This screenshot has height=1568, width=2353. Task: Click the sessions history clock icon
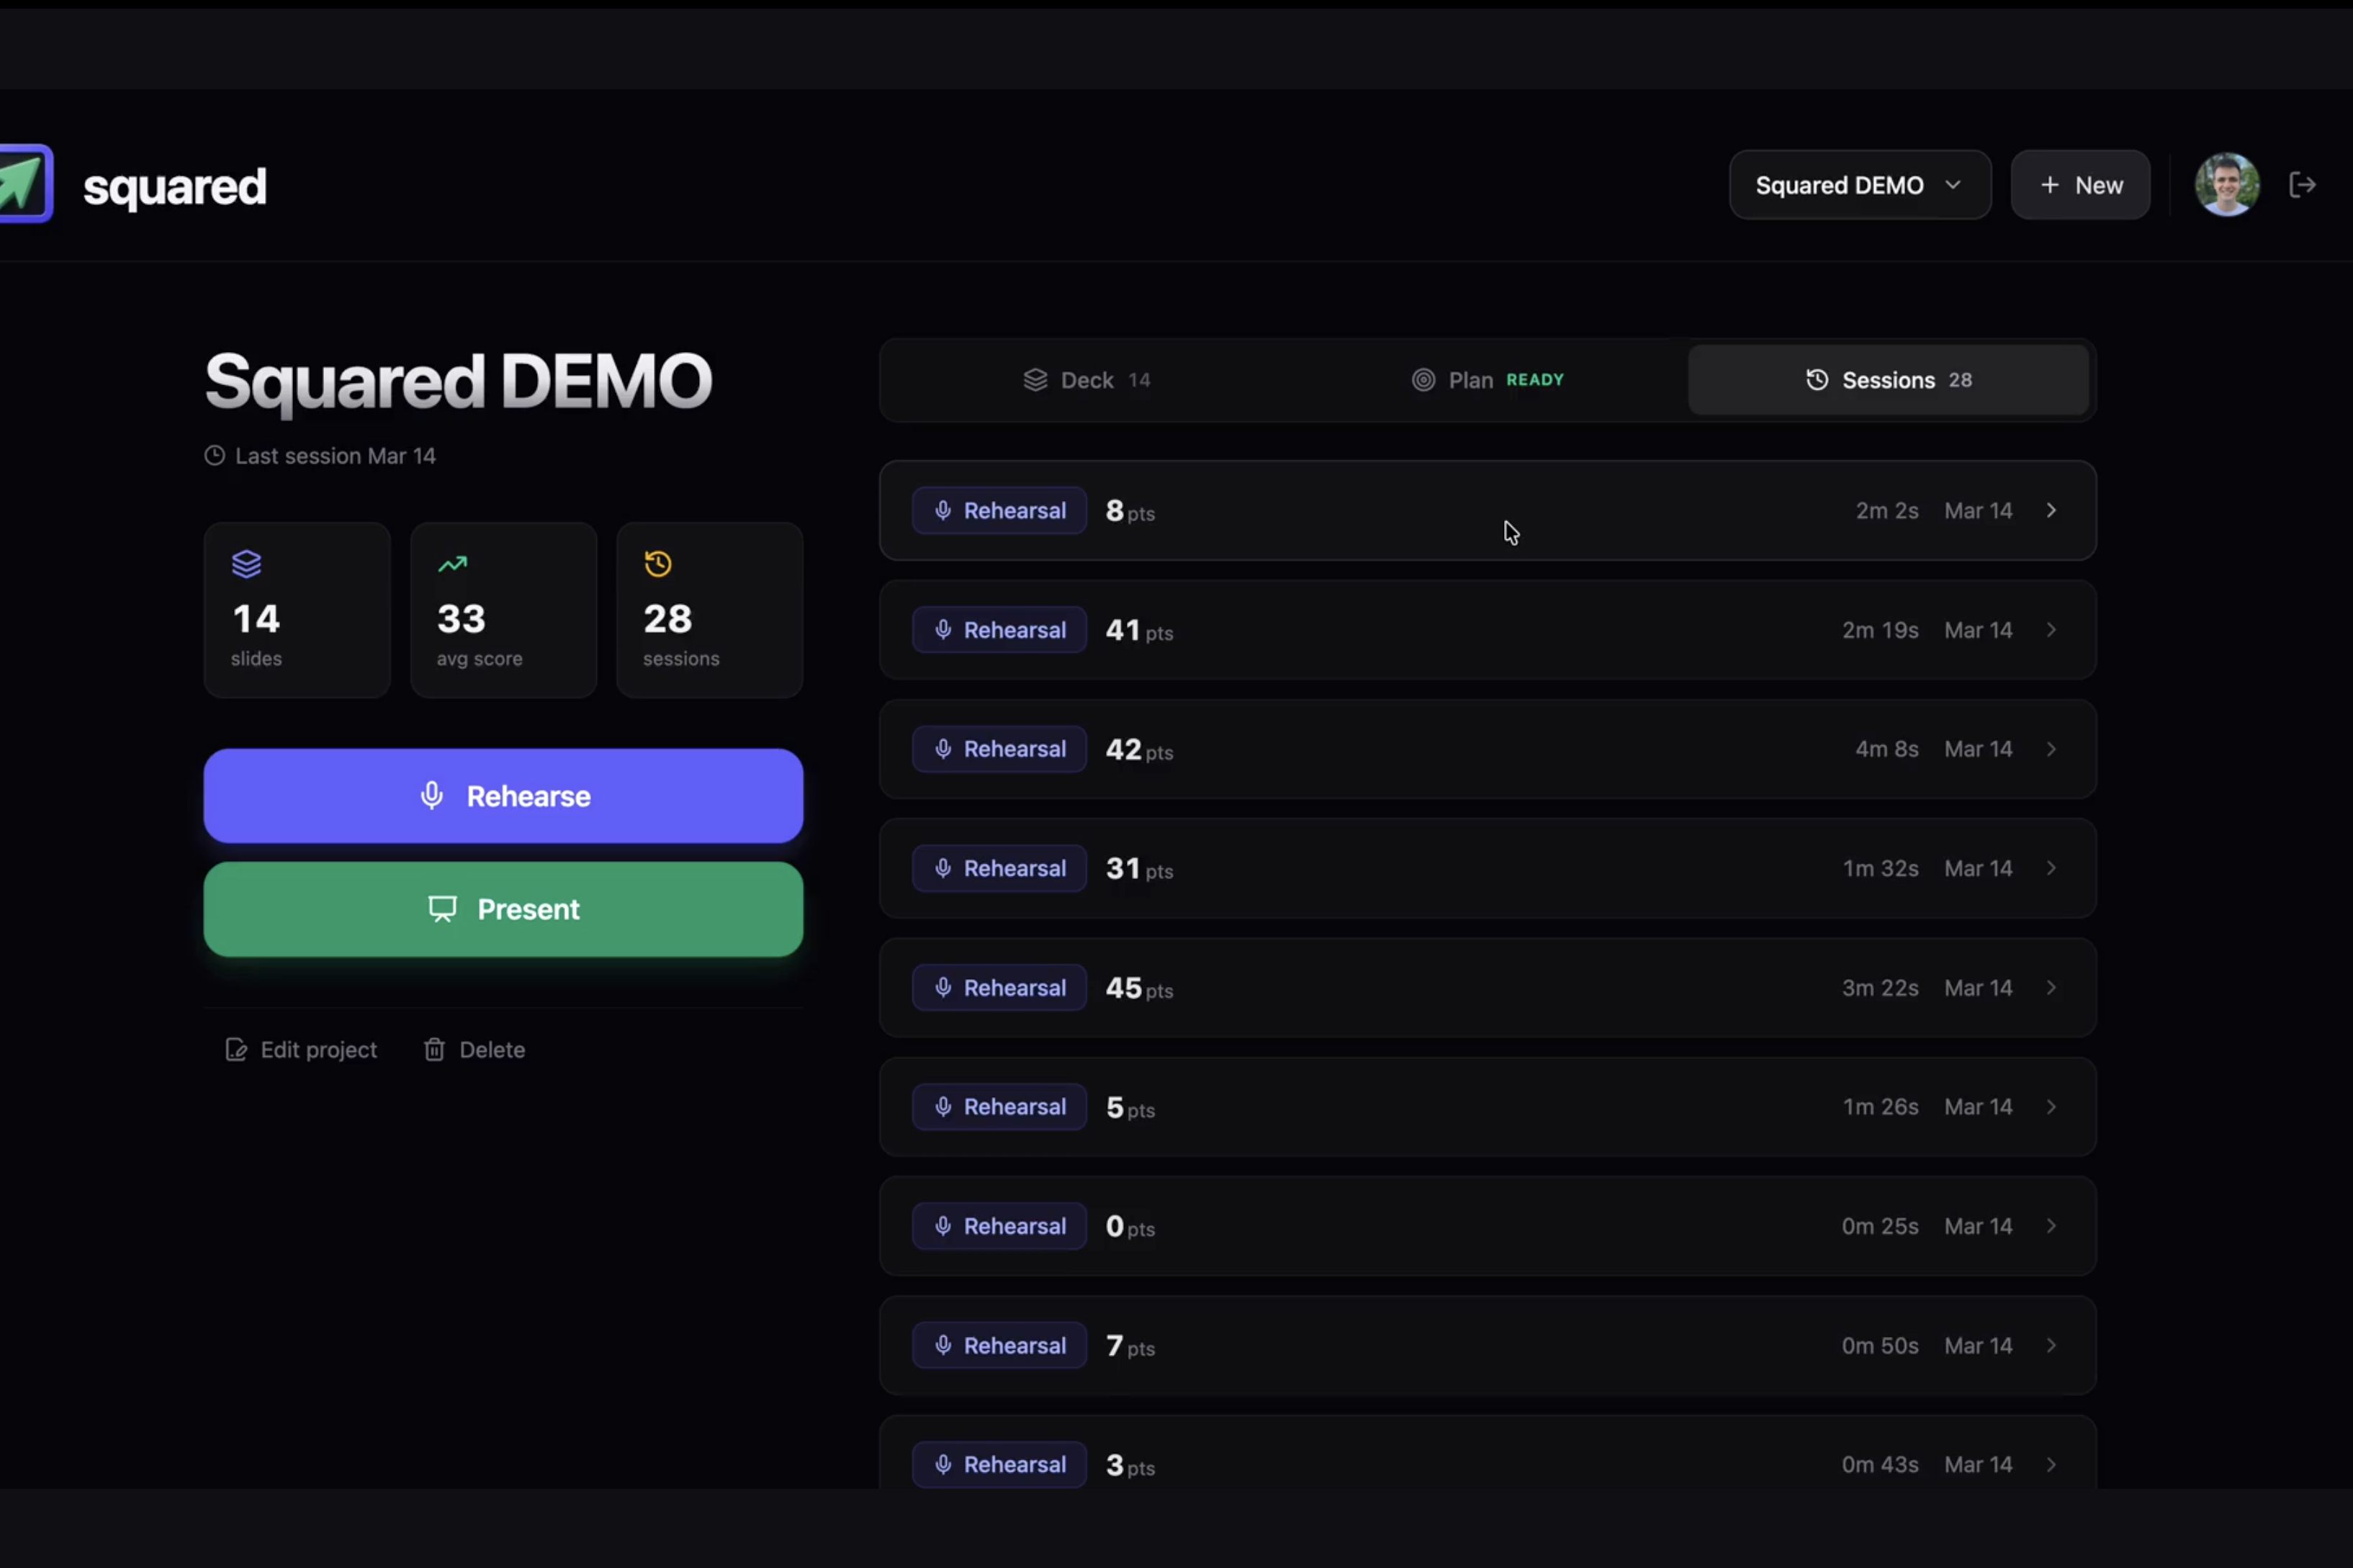[x=658, y=564]
